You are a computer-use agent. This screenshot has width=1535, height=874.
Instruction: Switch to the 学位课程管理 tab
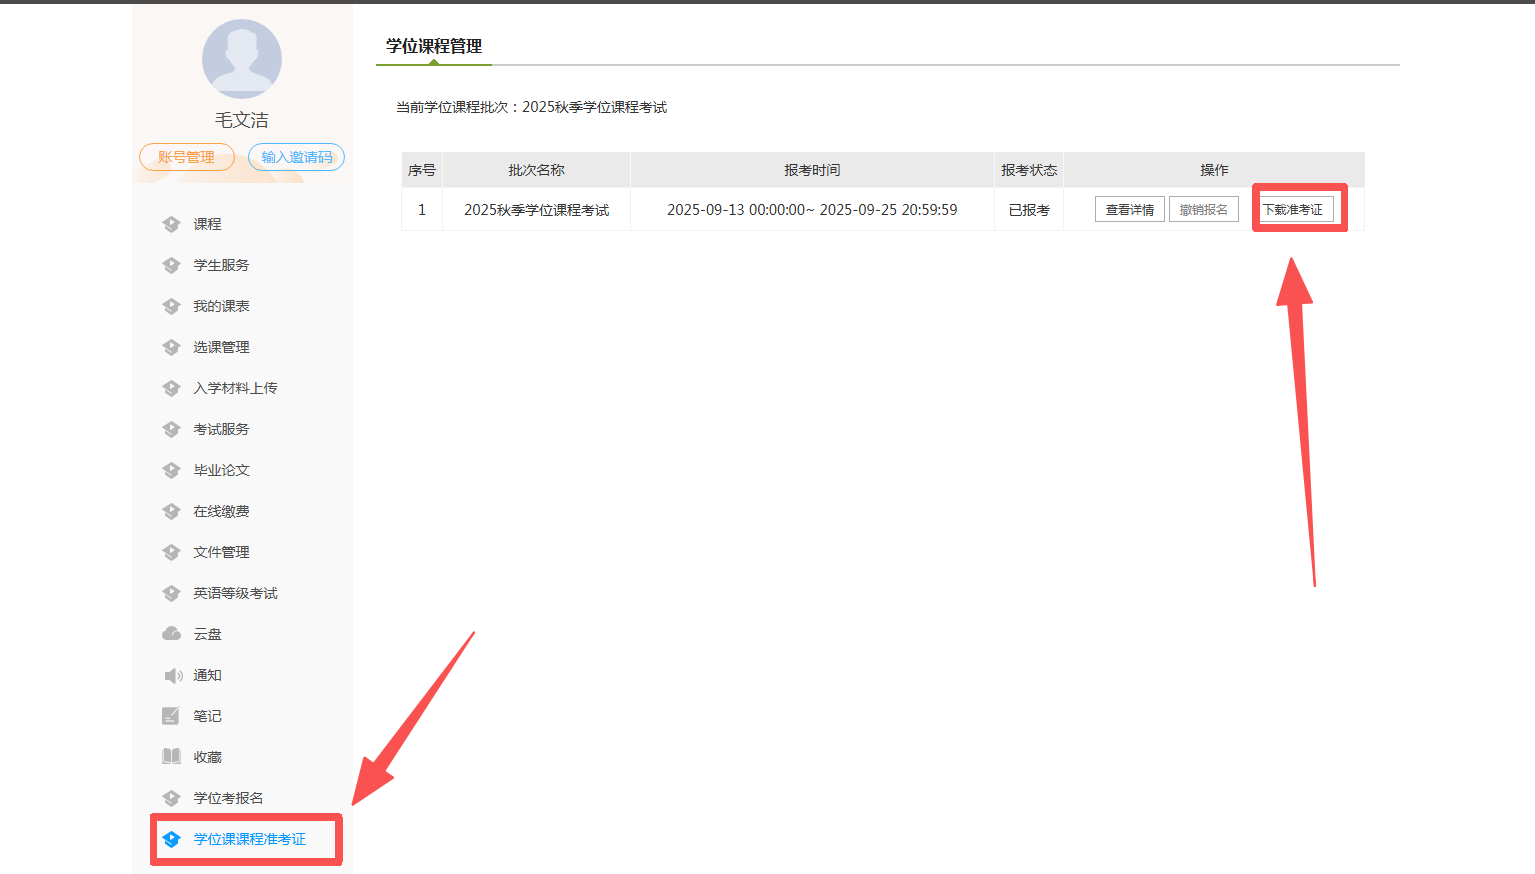pyautogui.click(x=434, y=46)
